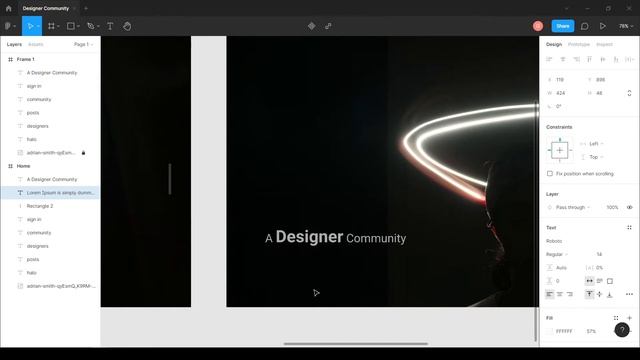Viewport: 640px width, 360px height.
Task: Click the 'A Designer Community' heading on canvas
Action: [336, 237]
